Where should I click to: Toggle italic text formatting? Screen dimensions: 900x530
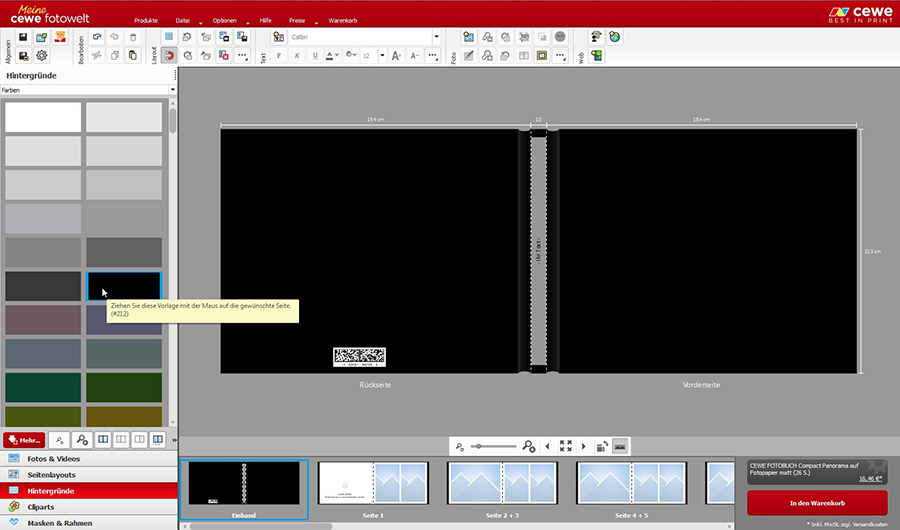coord(297,56)
